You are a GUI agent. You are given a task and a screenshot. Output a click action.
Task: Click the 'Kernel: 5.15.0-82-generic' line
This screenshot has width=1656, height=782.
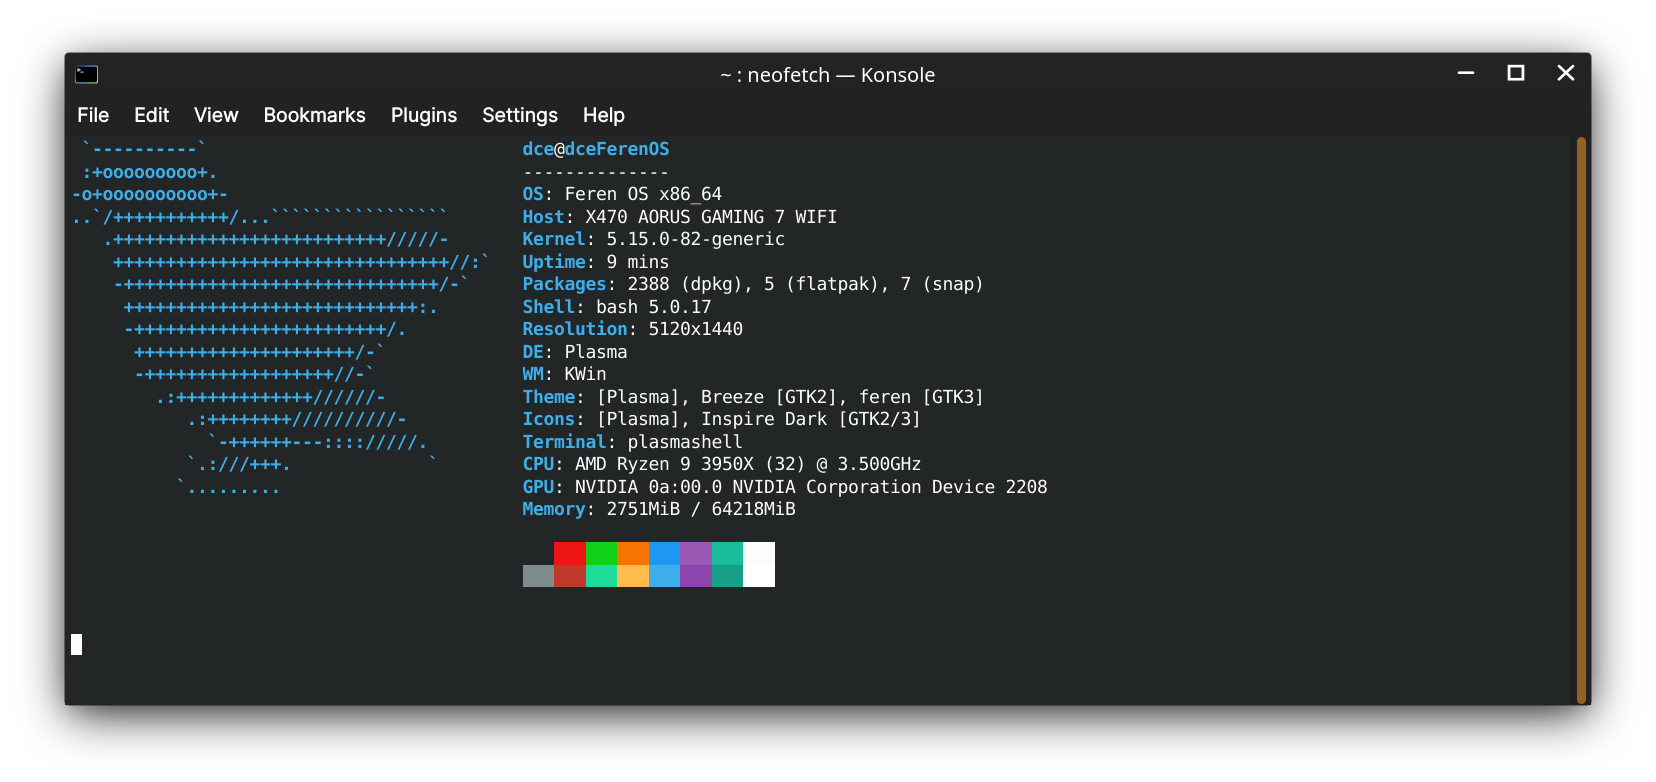[654, 239]
